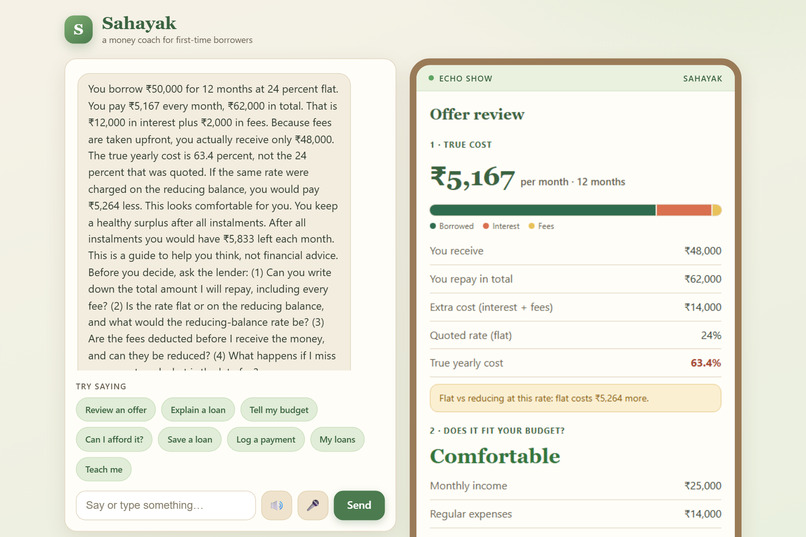Image resolution: width=806 pixels, height=537 pixels.
Task: Click the 'a money coach for first-time borrowers' tagline
Action: [177, 40]
